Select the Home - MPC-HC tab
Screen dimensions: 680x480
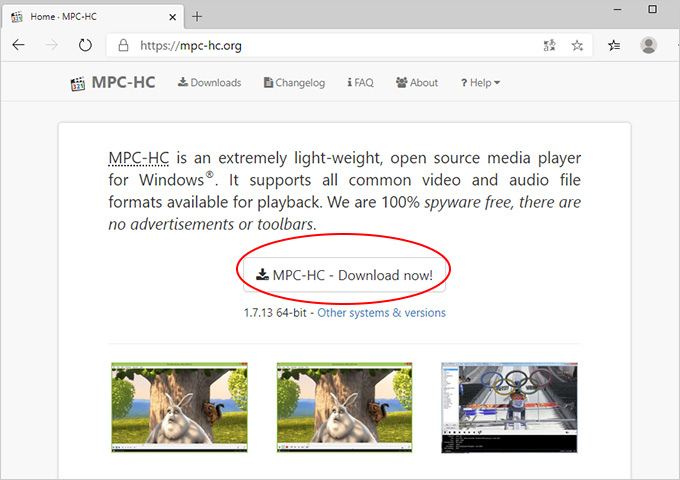click(92, 16)
